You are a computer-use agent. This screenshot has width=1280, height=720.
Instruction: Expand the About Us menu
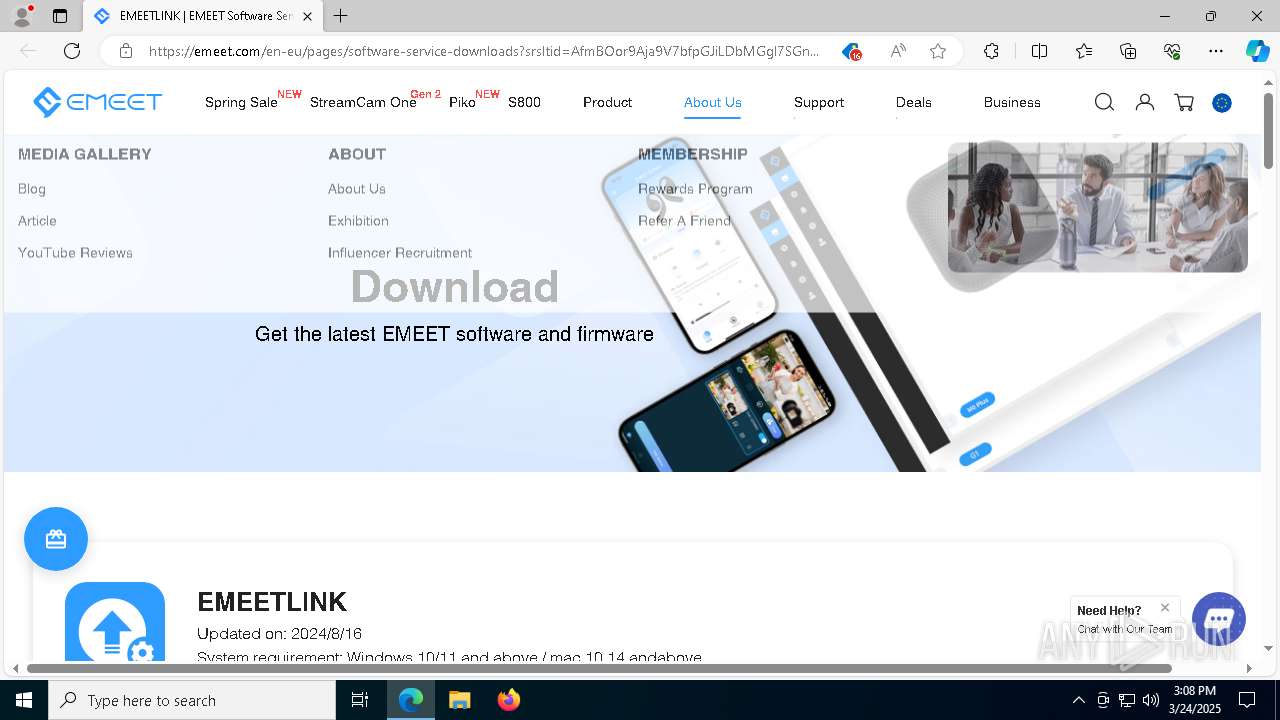713,102
